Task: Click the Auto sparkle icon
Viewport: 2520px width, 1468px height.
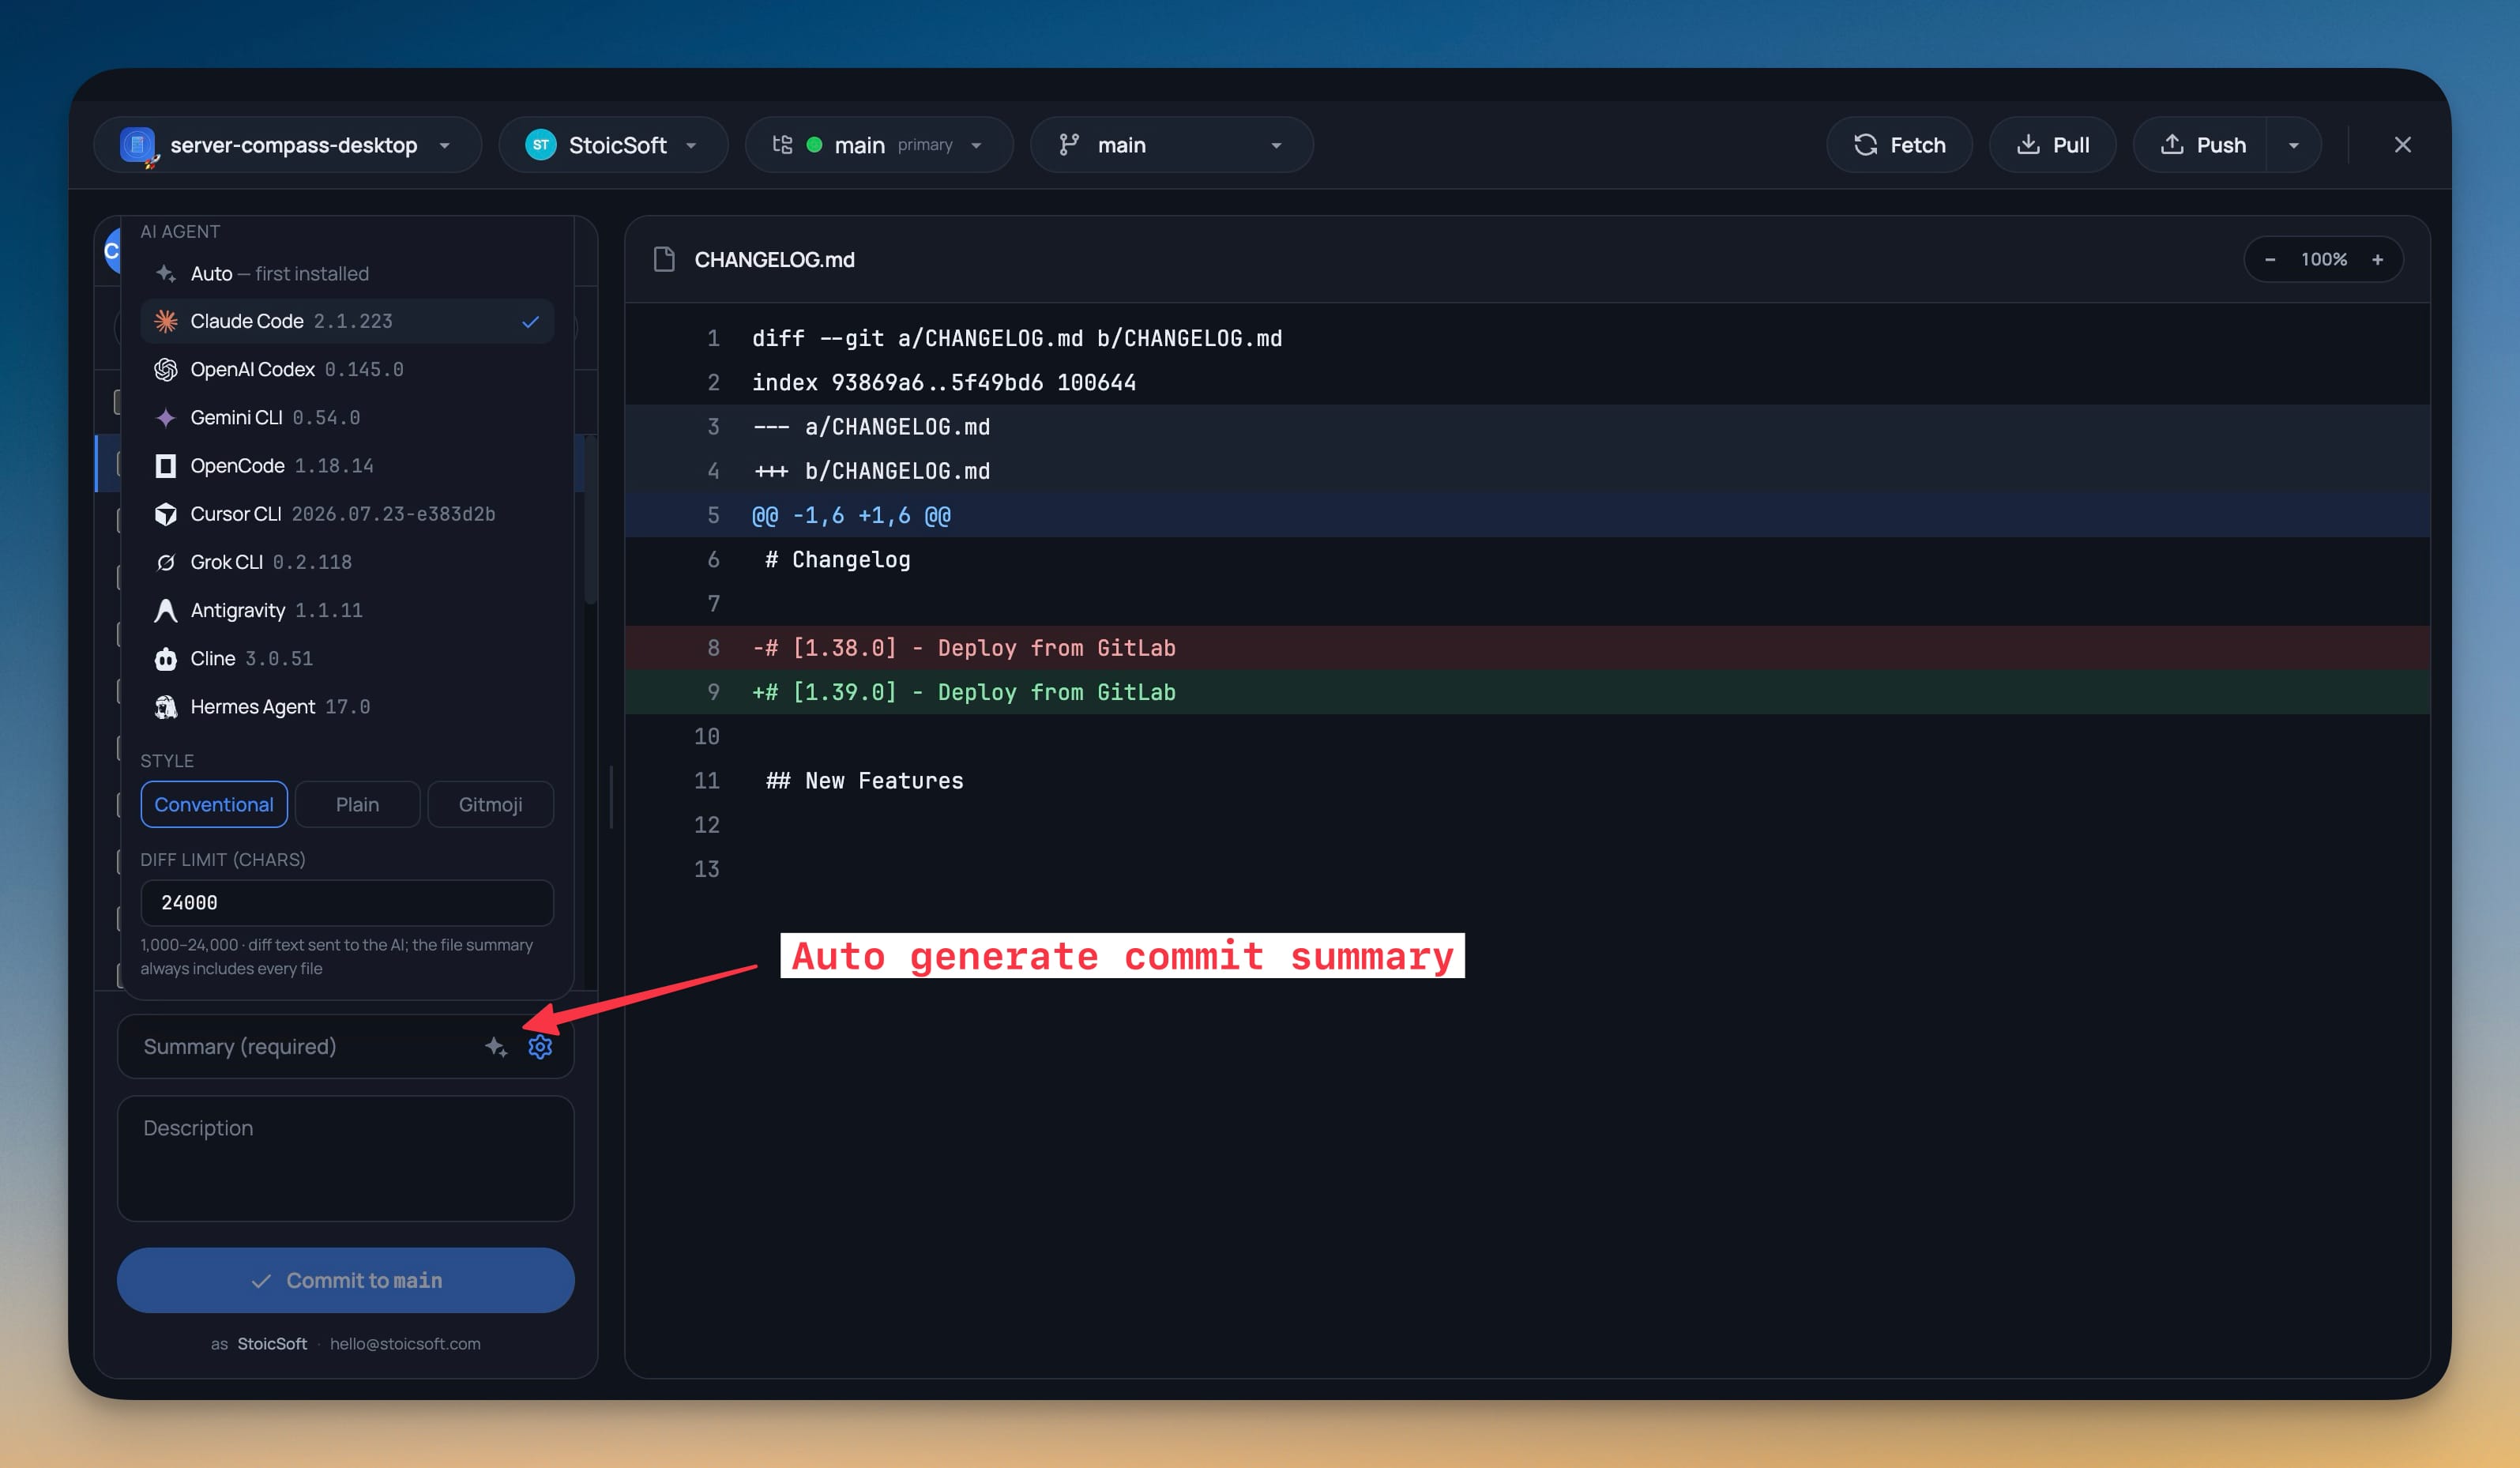Action: (166, 274)
